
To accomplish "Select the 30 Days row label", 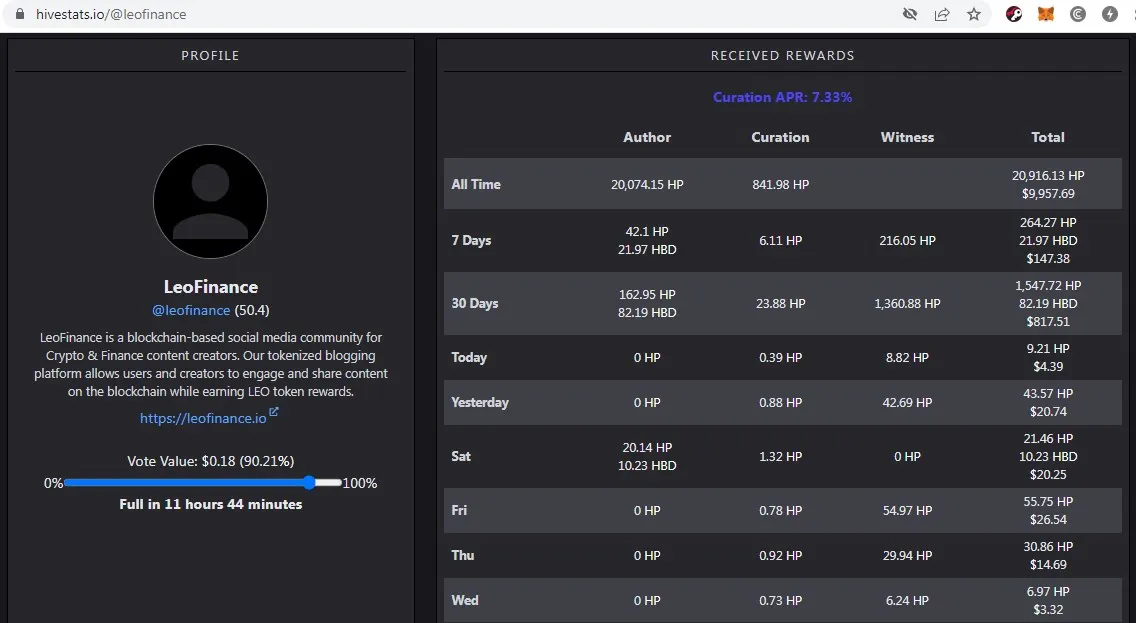I will pyautogui.click(x=475, y=303).
